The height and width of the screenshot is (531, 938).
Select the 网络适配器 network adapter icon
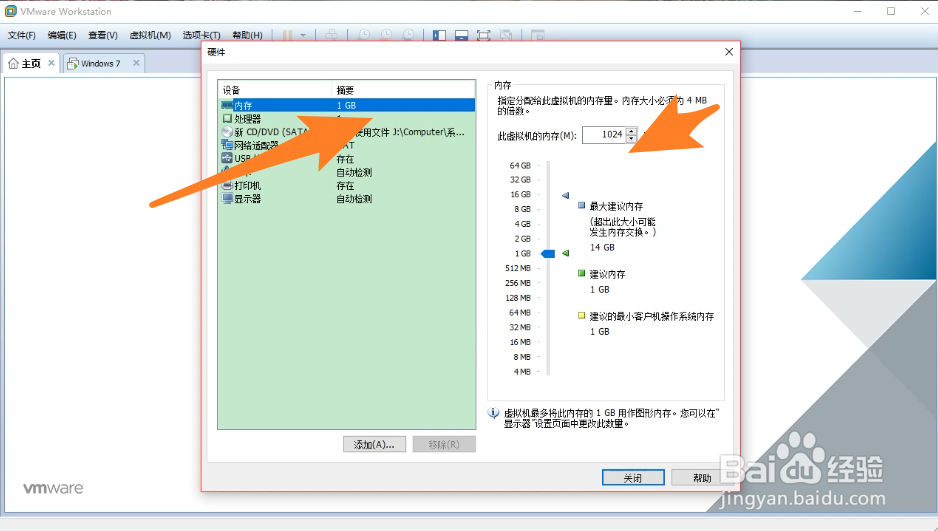point(227,145)
